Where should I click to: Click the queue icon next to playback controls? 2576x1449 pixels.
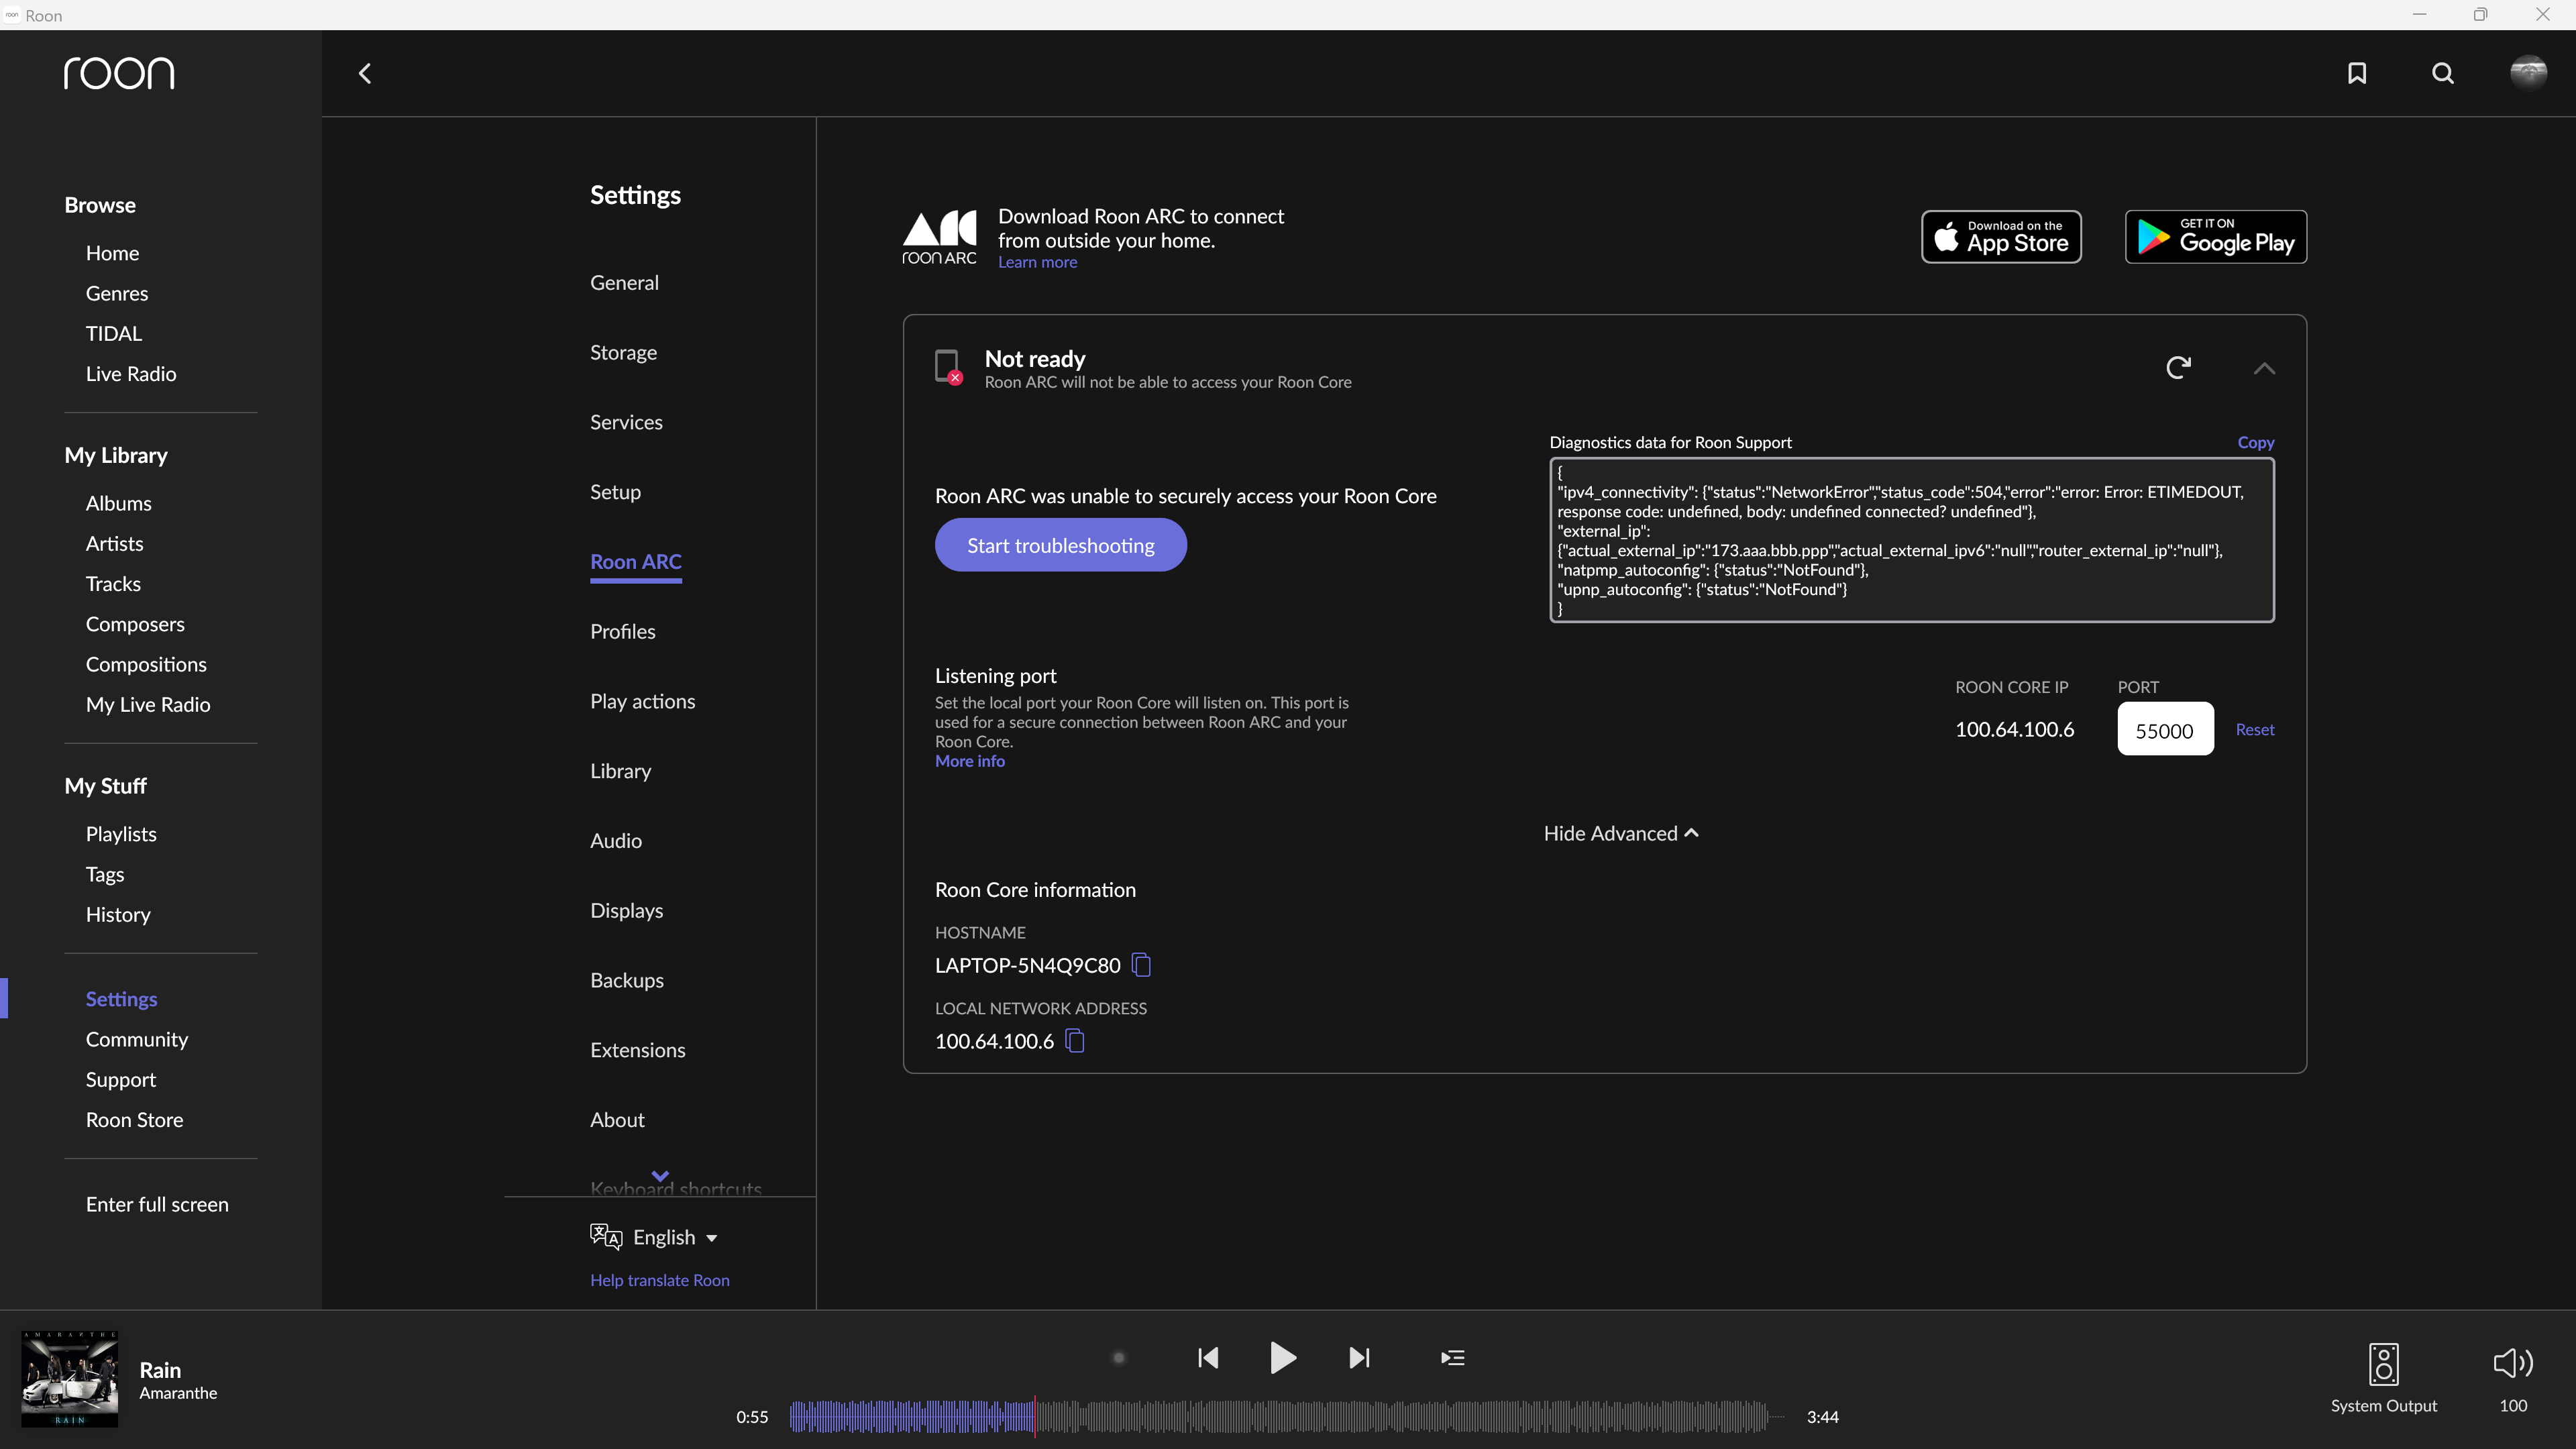click(1452, 1358)
